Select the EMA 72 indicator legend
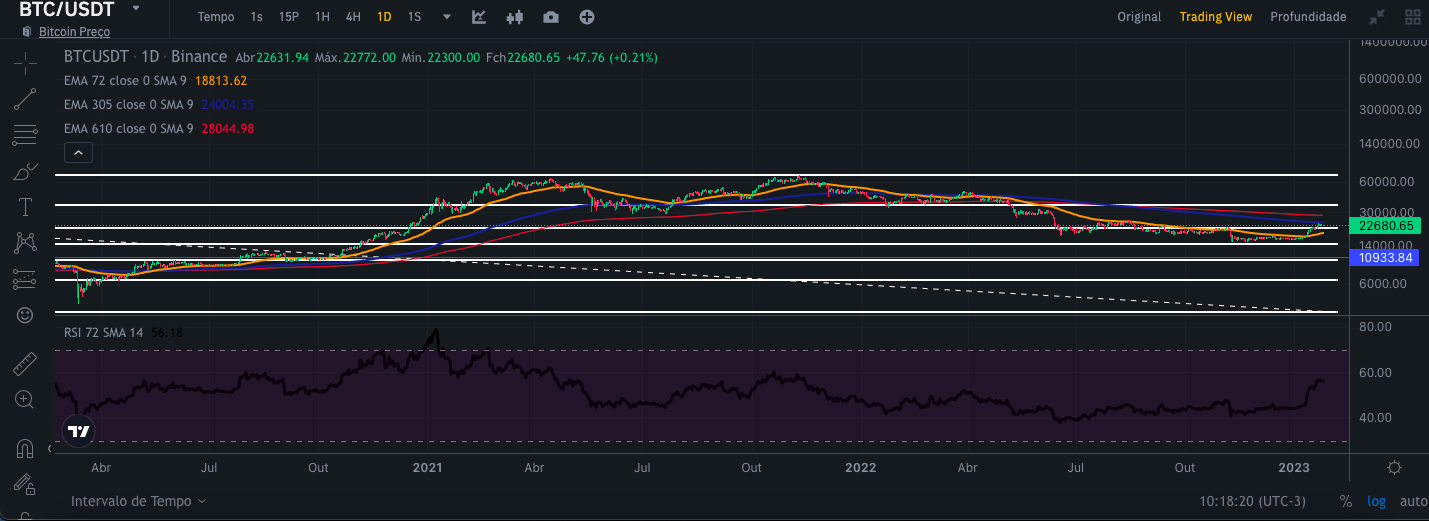Screen dimensions: 1429x521 [155, 81]
